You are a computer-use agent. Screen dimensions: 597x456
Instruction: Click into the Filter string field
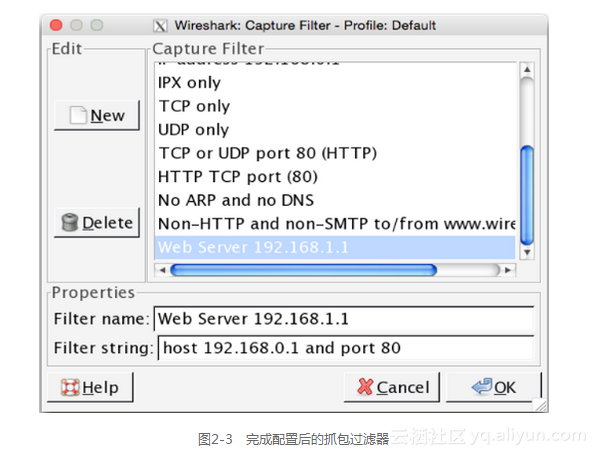pyautogui.click(x=346, y=348)
